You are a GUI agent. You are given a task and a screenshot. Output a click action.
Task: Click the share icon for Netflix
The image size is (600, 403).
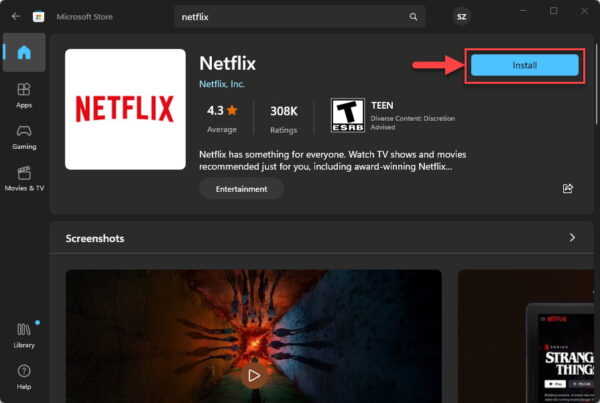coord(568,188)
